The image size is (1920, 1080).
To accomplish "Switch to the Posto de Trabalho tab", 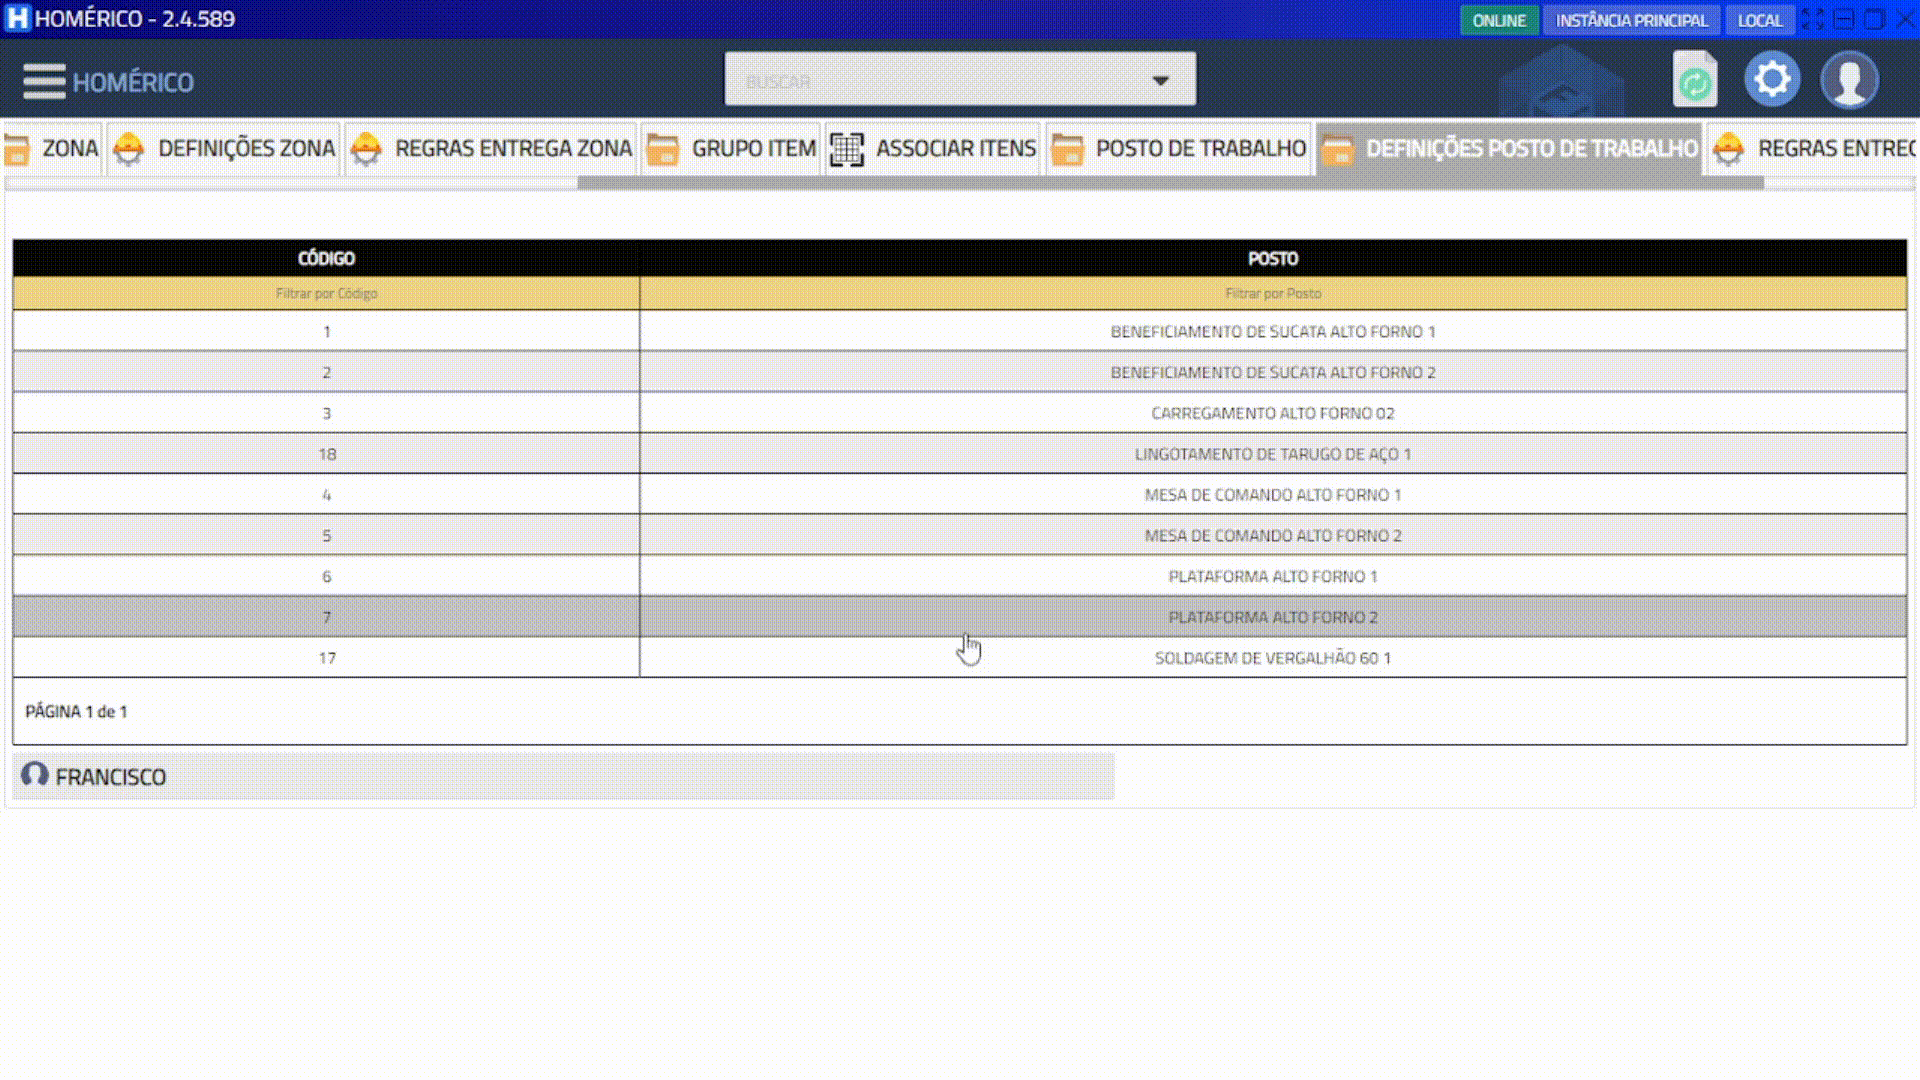I will pos(1199,149).
